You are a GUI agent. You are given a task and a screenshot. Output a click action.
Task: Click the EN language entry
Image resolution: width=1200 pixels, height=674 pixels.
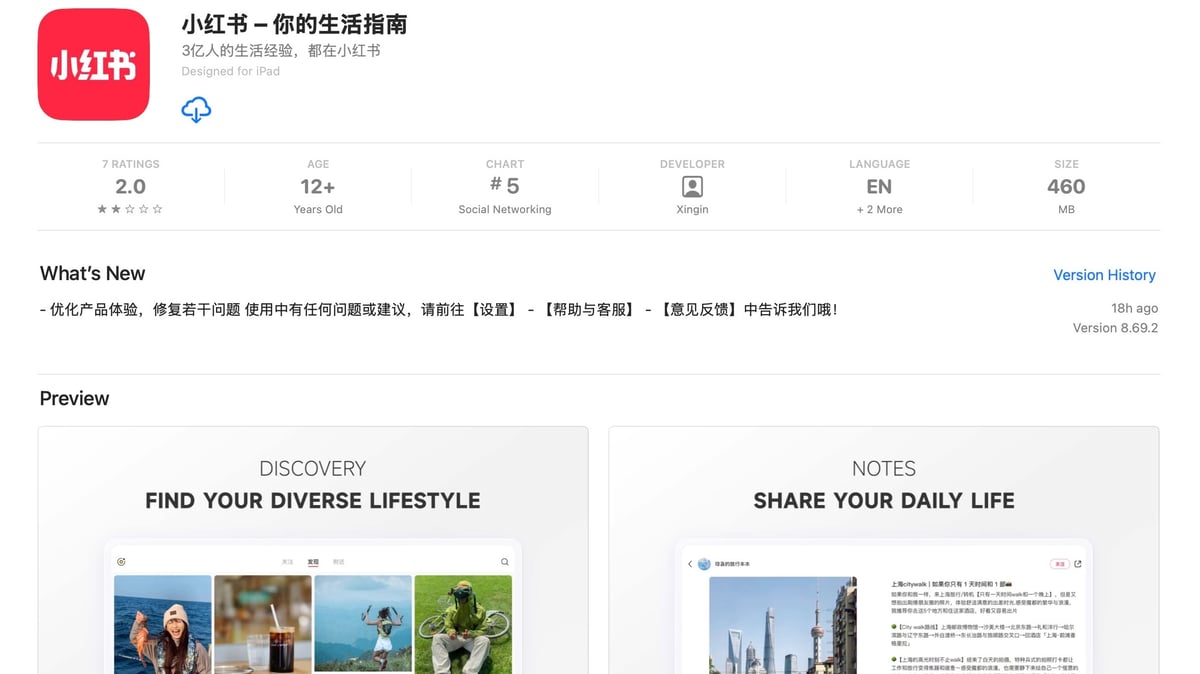coord(879,187)
